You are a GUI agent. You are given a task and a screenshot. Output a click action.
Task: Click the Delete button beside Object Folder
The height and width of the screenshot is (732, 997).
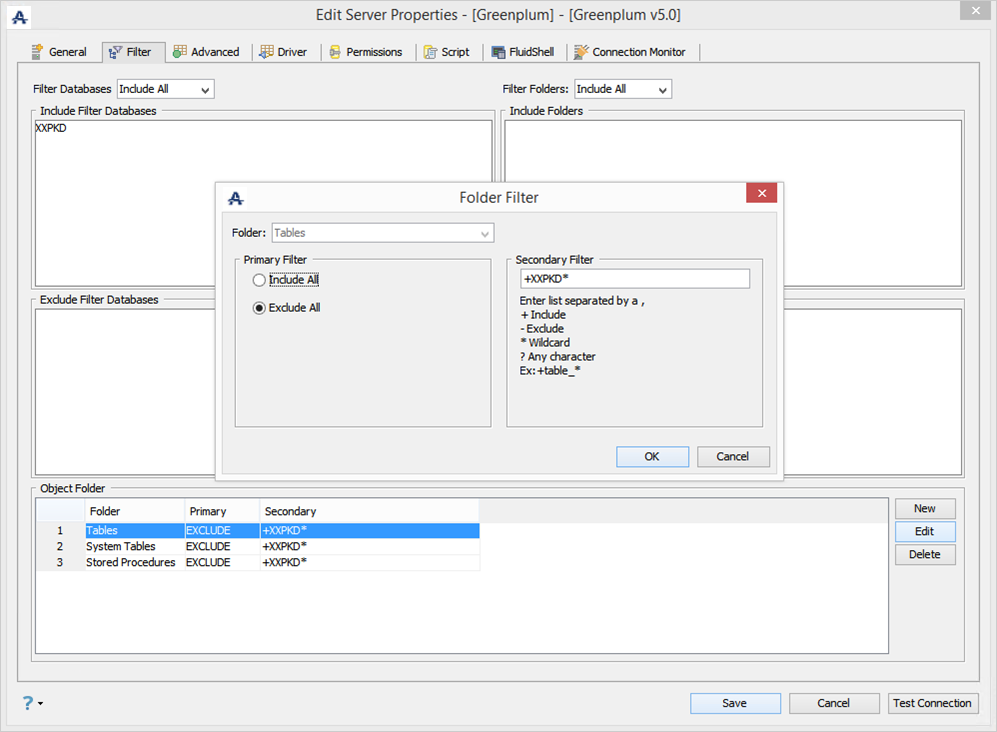925,554
